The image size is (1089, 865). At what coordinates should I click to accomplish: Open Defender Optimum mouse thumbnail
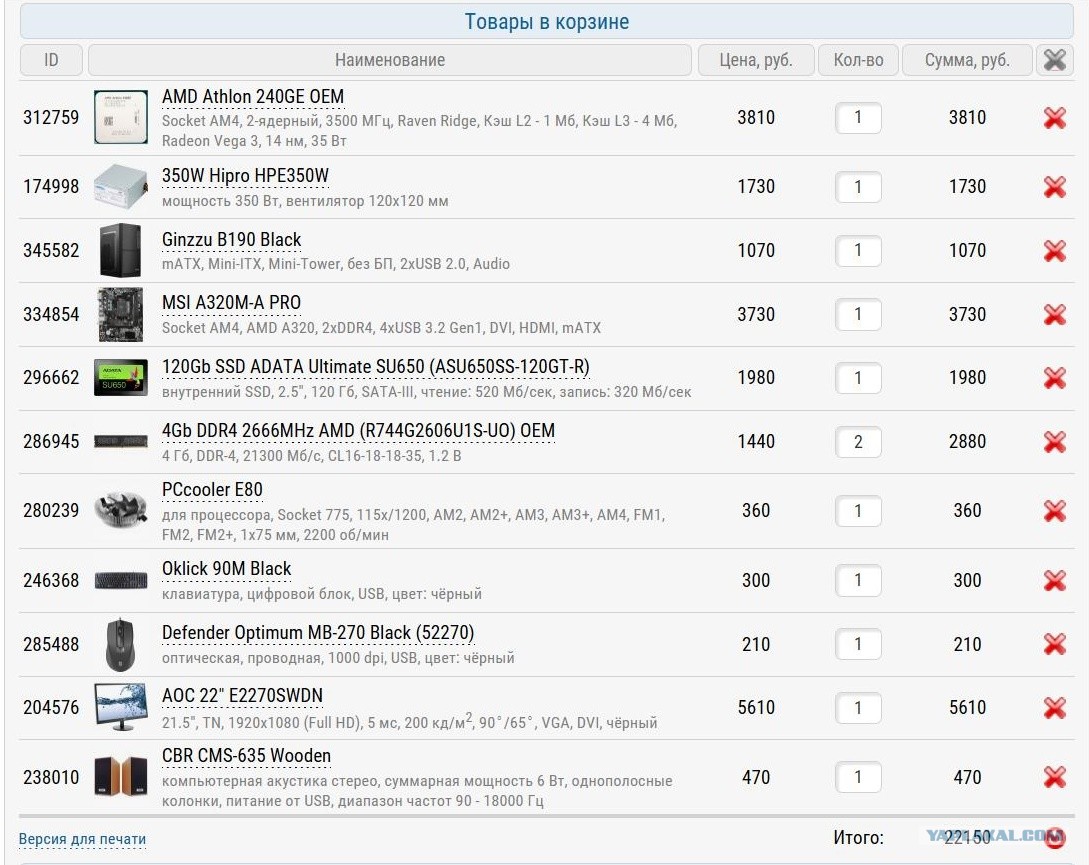[x=120, y=644]
